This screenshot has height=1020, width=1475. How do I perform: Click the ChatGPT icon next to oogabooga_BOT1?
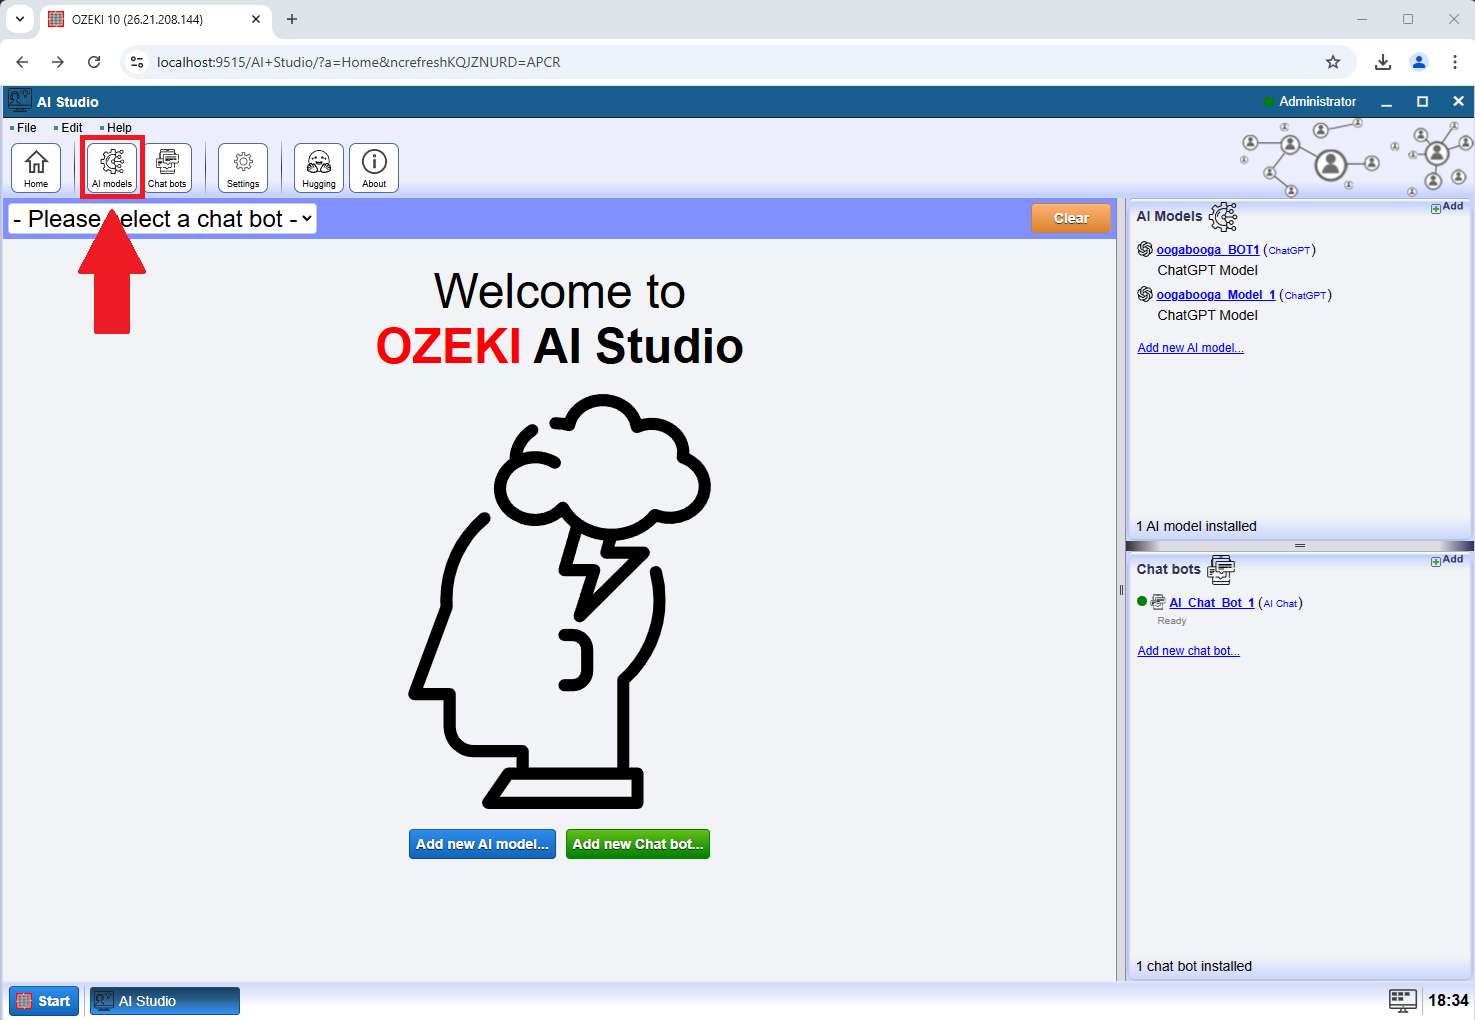pyautogui.click(x=1145, y=249)
